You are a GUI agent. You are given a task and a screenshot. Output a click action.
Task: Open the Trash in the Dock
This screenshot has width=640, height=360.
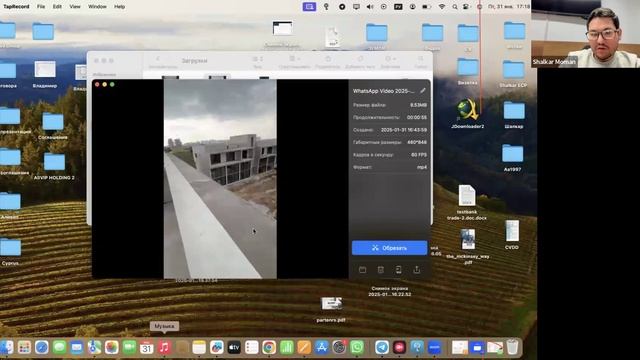(x=512, y=347)
